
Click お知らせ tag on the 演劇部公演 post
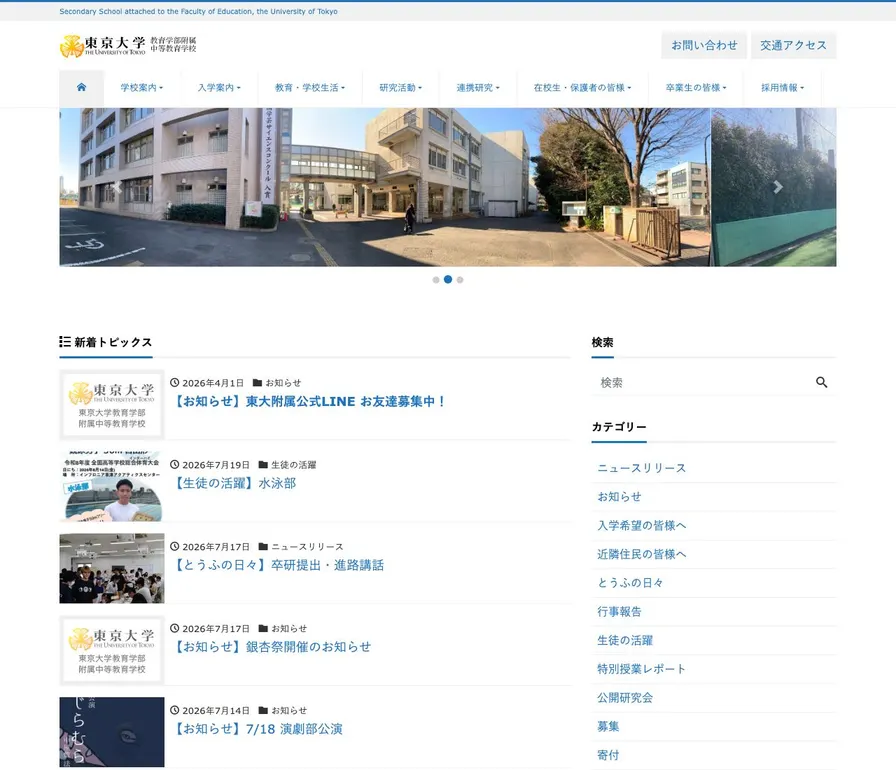point(289,711)
